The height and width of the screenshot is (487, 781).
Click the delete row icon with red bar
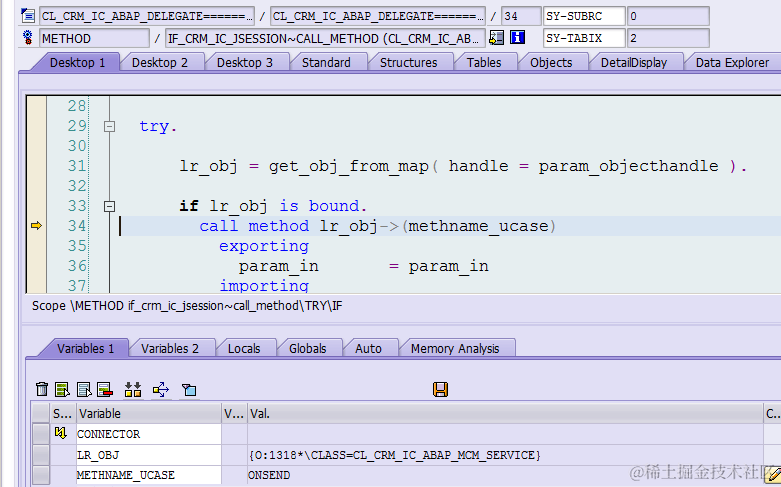(x=105, y=389)
